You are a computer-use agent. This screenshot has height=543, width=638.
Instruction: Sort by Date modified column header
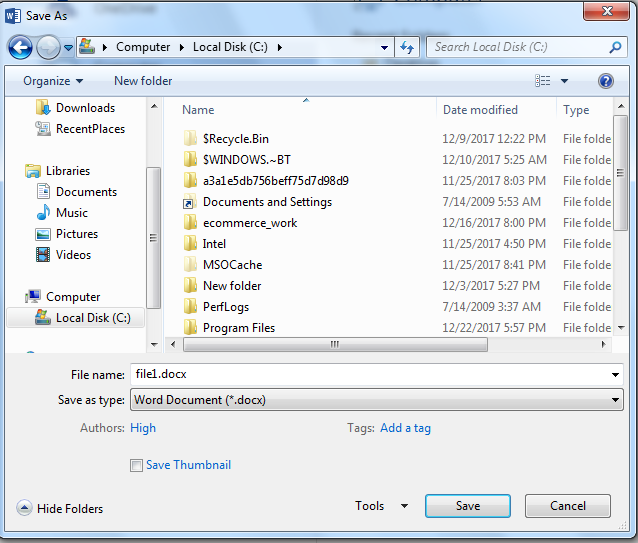[x=480, y=110]
